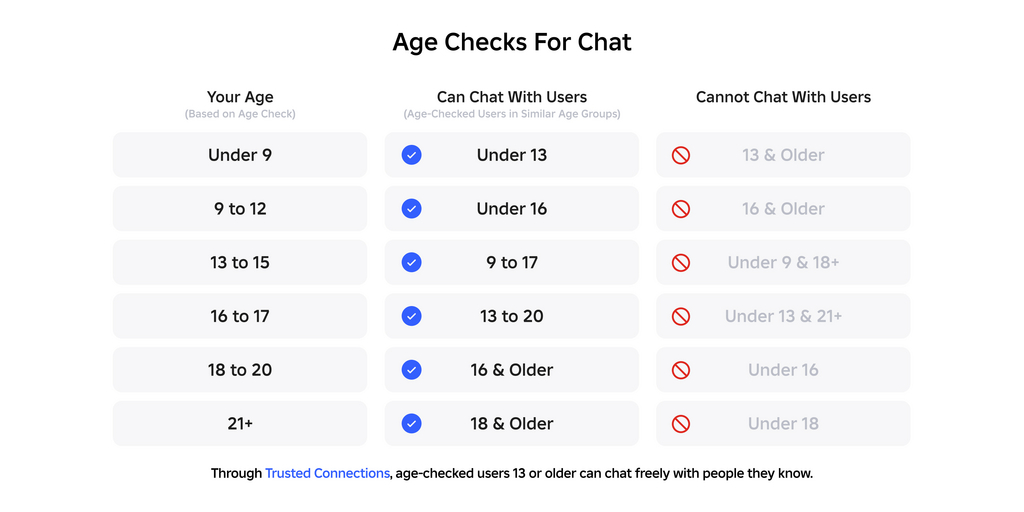1024x512 pixels.
Task: Click the blue checkmark beside Under 16
Action: tap(411, 209)
